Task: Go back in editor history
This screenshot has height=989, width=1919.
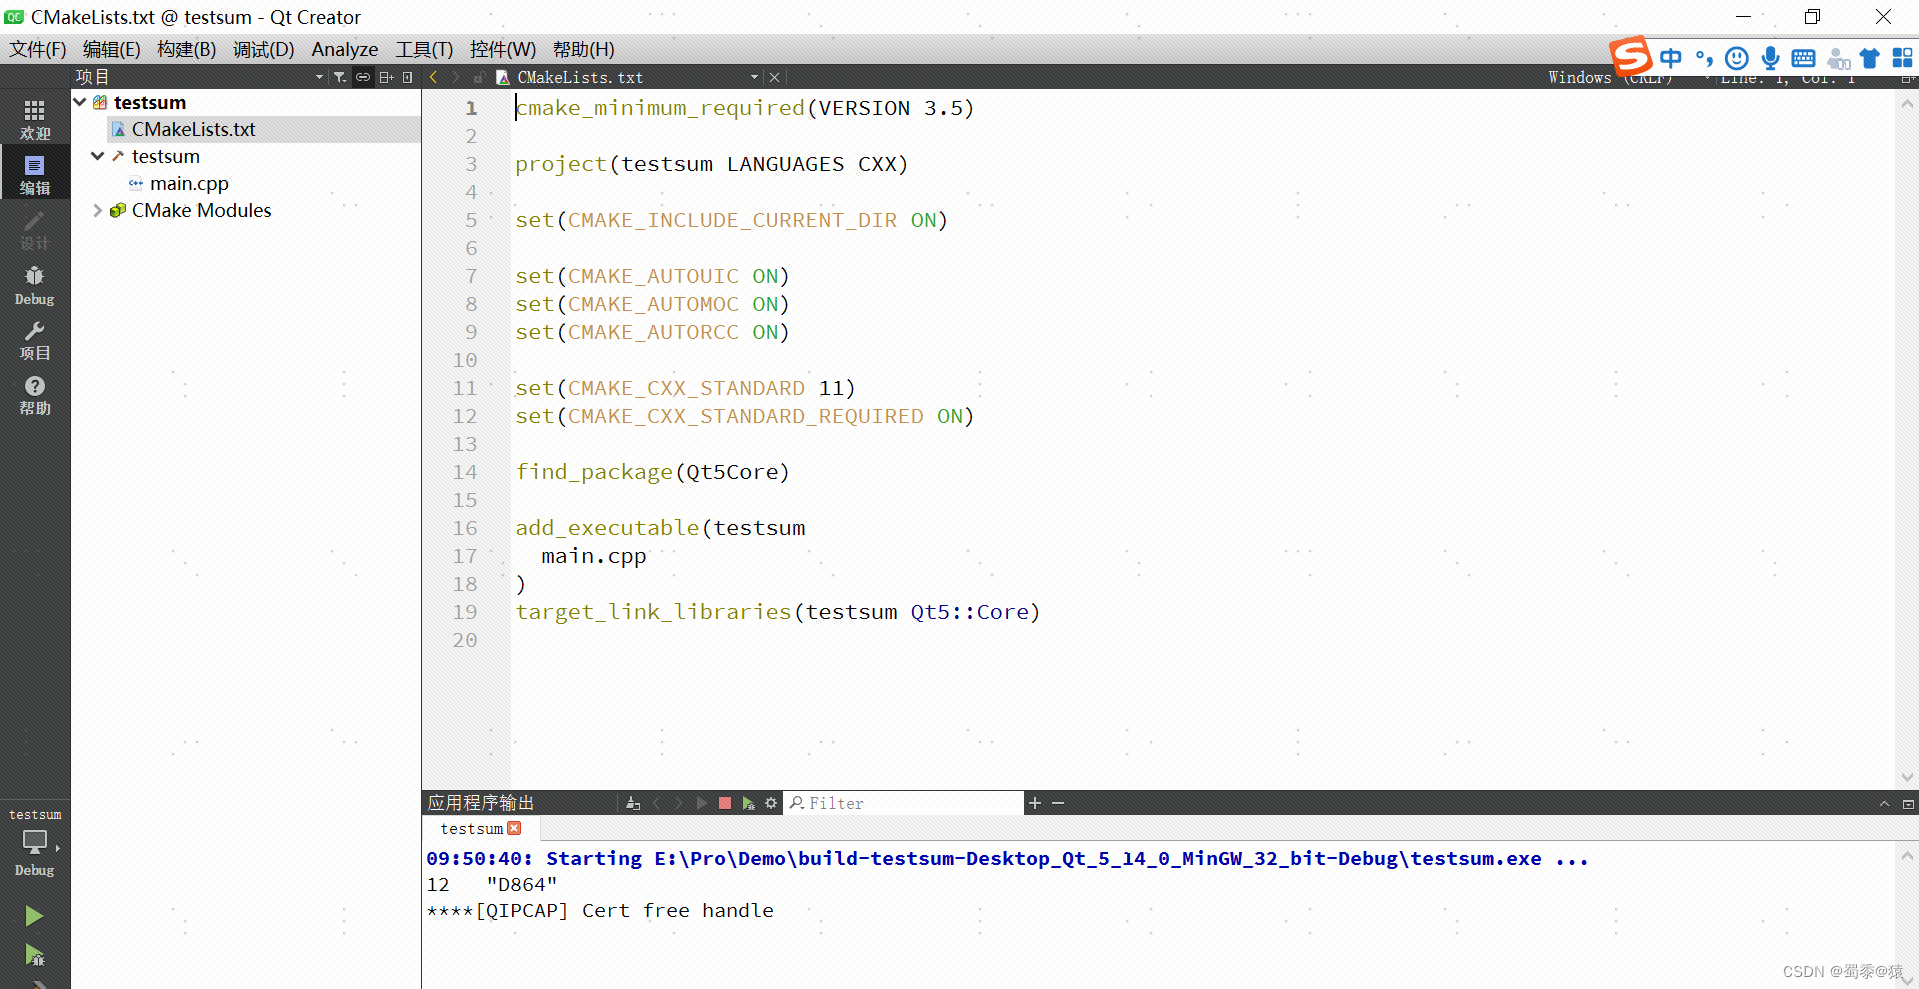Action: point(434,77)
